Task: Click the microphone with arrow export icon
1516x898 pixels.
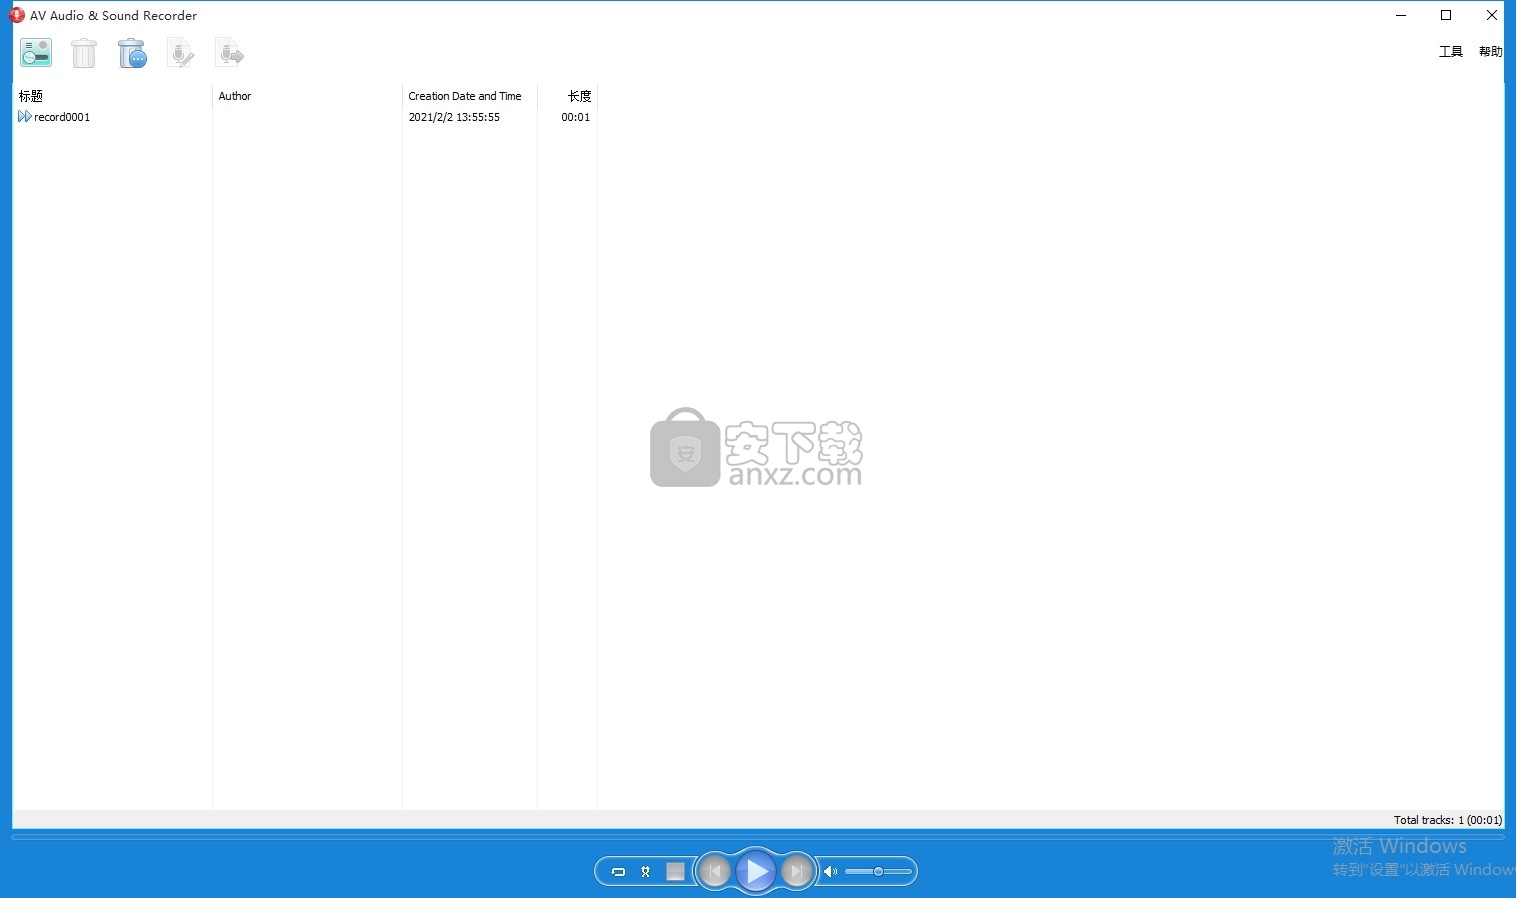Action: [230, 53]
